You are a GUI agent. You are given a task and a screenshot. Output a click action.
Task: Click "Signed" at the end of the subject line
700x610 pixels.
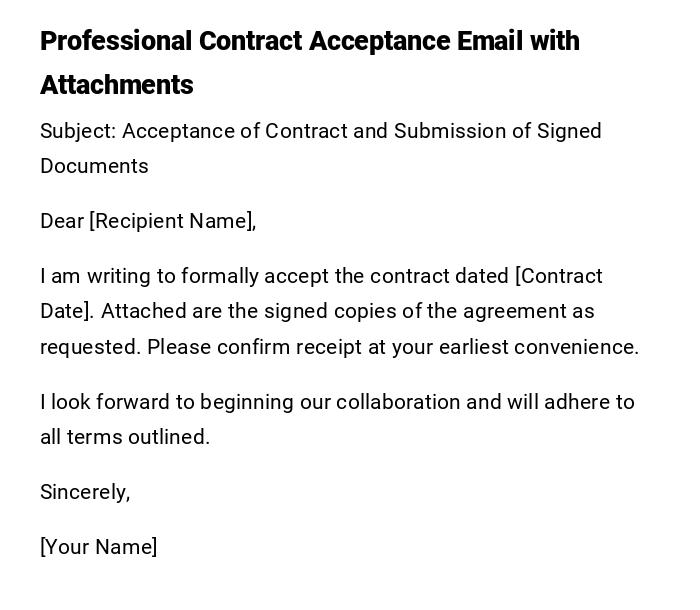pyautogui.click(x=569, y=132)
